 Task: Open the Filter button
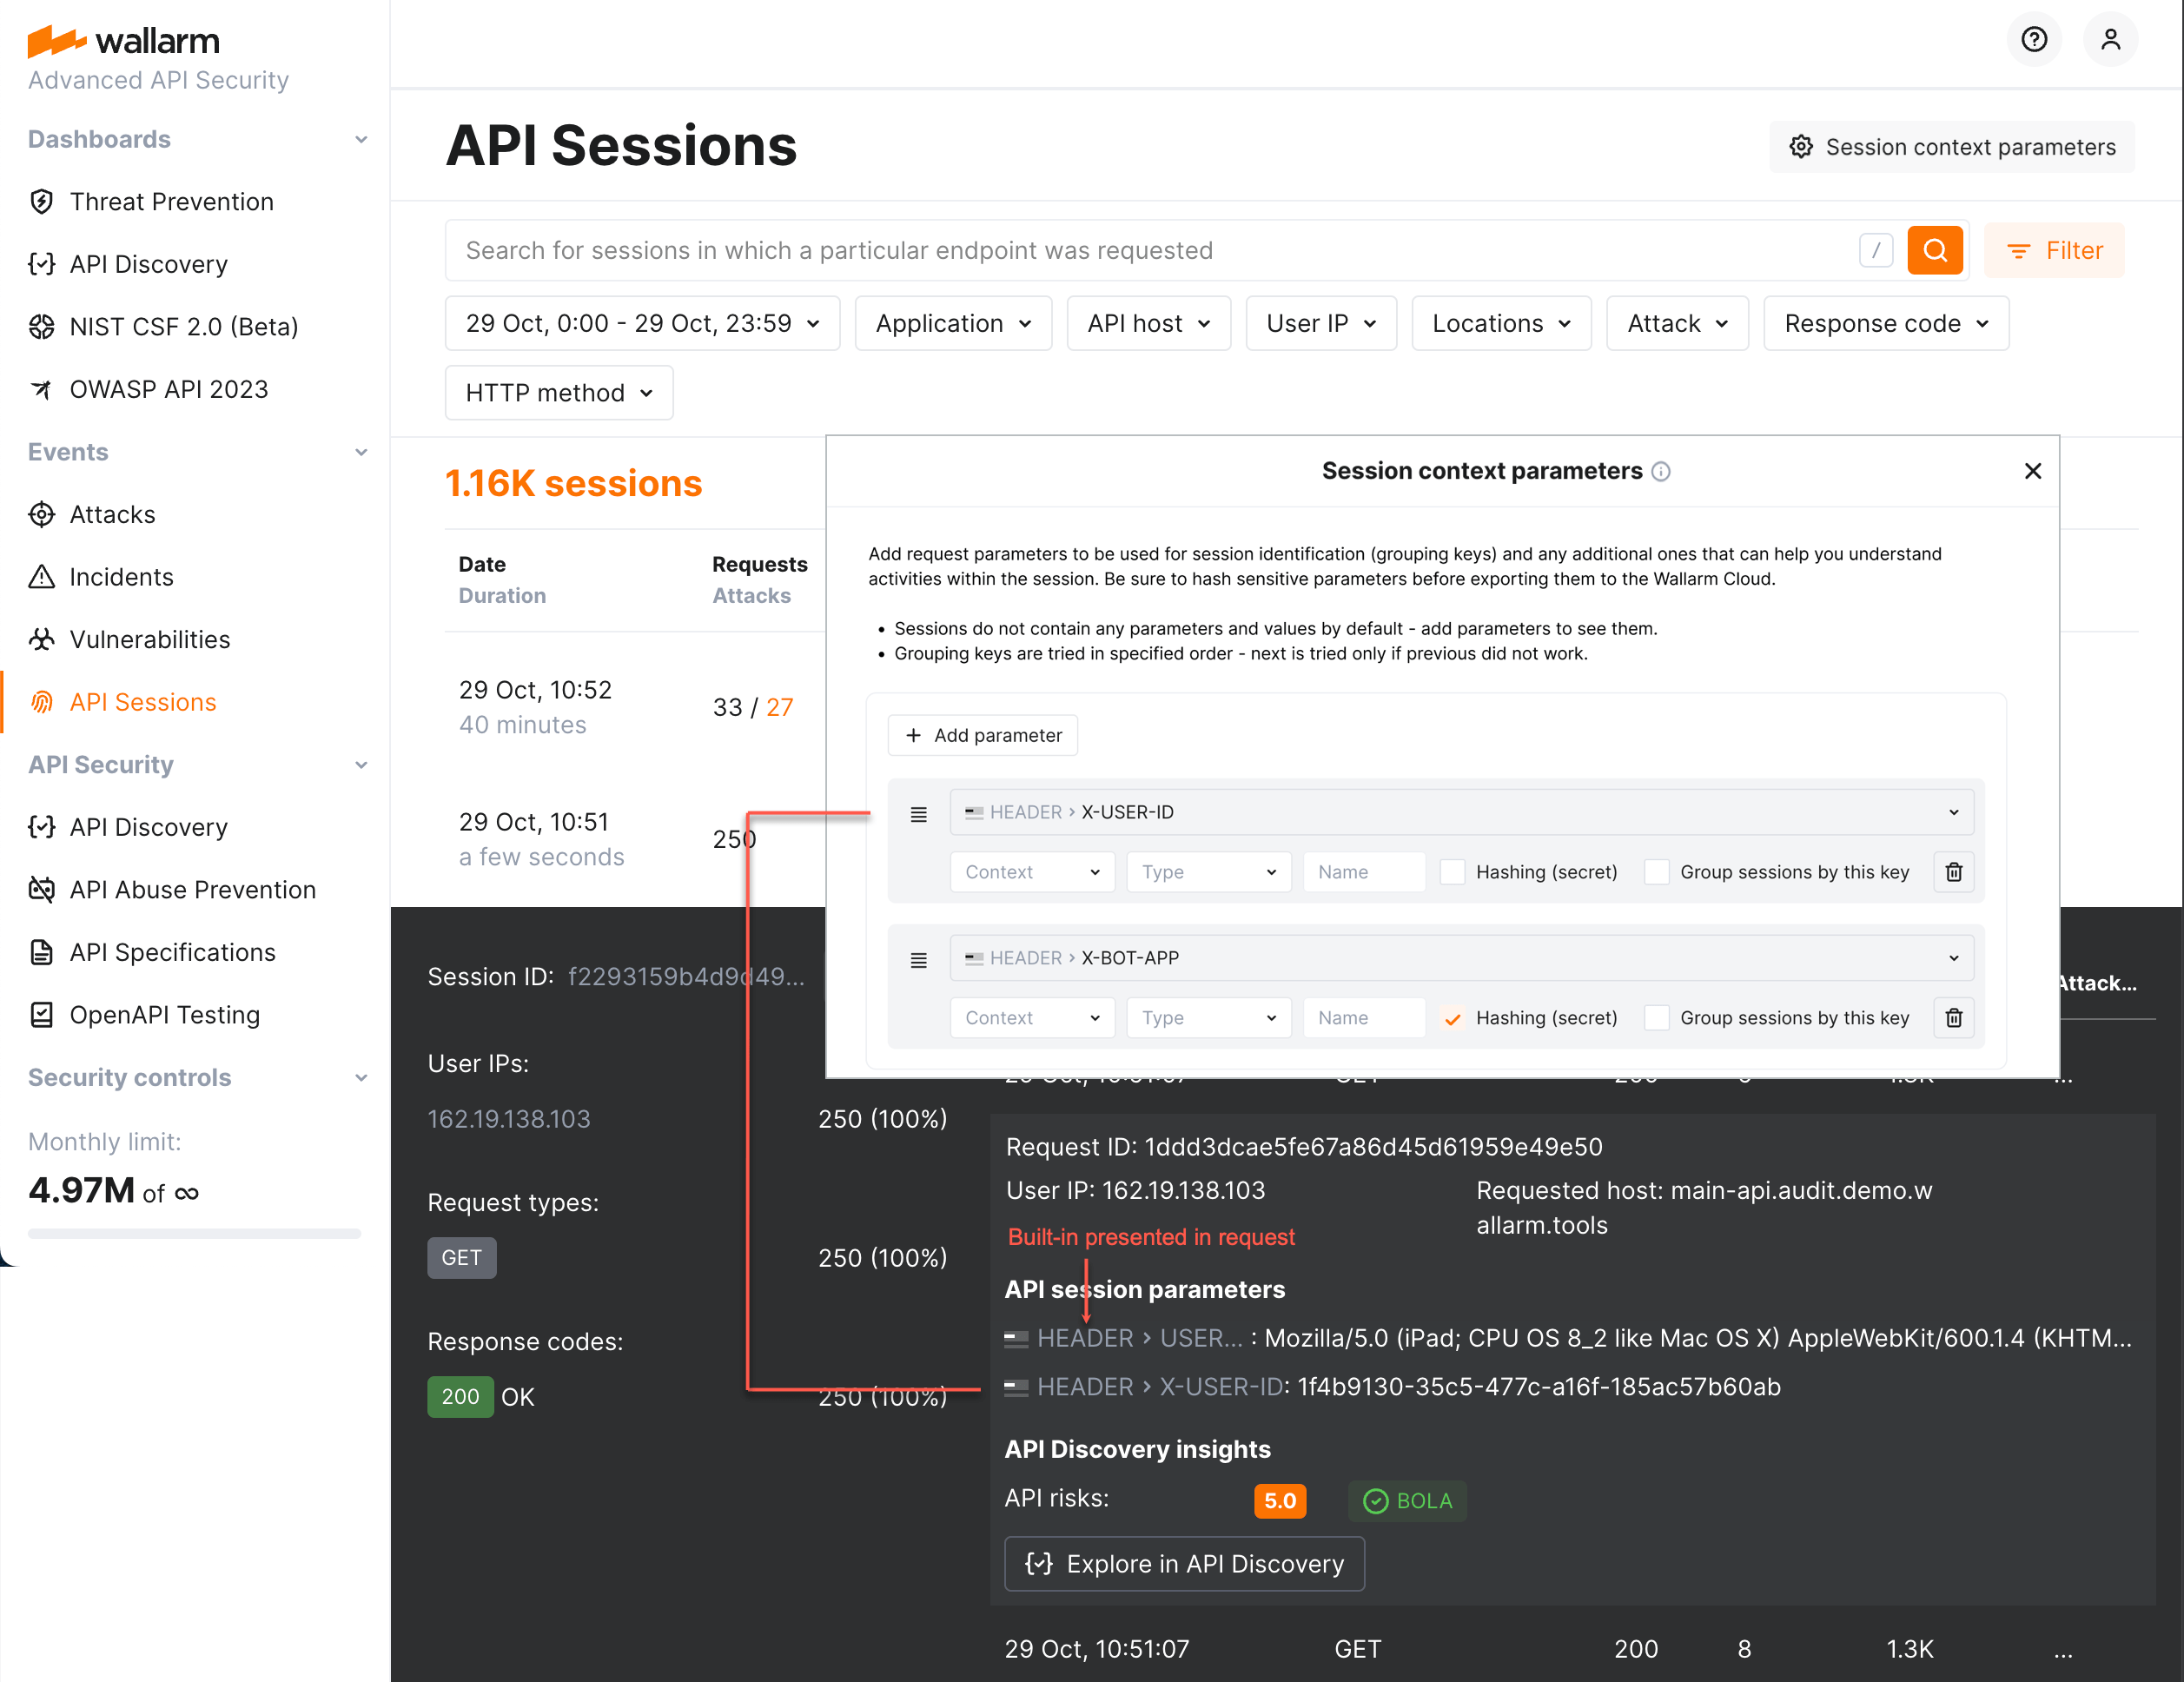pos(2054,250)
